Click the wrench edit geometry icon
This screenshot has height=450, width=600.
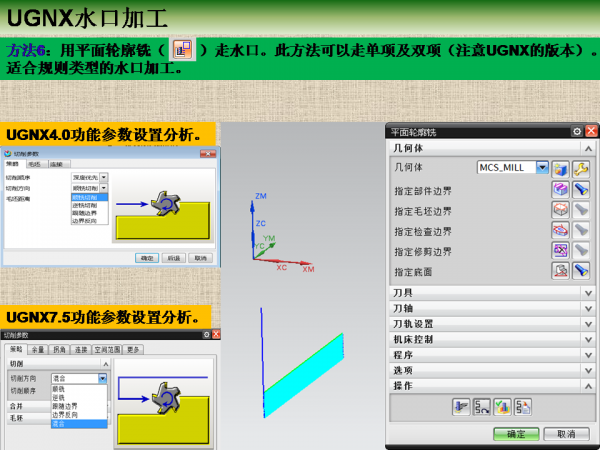click(581, 169)
